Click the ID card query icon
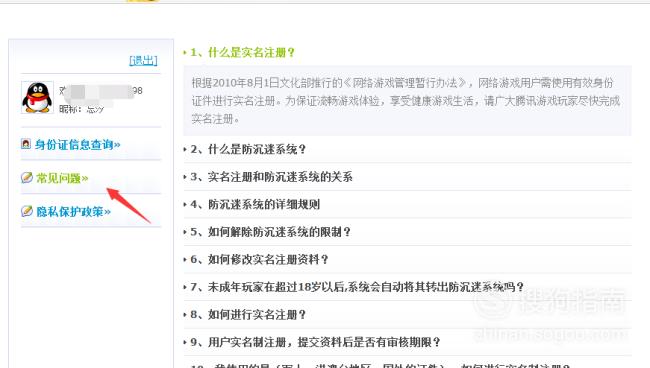Image resolution: width=650 pixels, height=368 pixels. click(x=26, y=144)
